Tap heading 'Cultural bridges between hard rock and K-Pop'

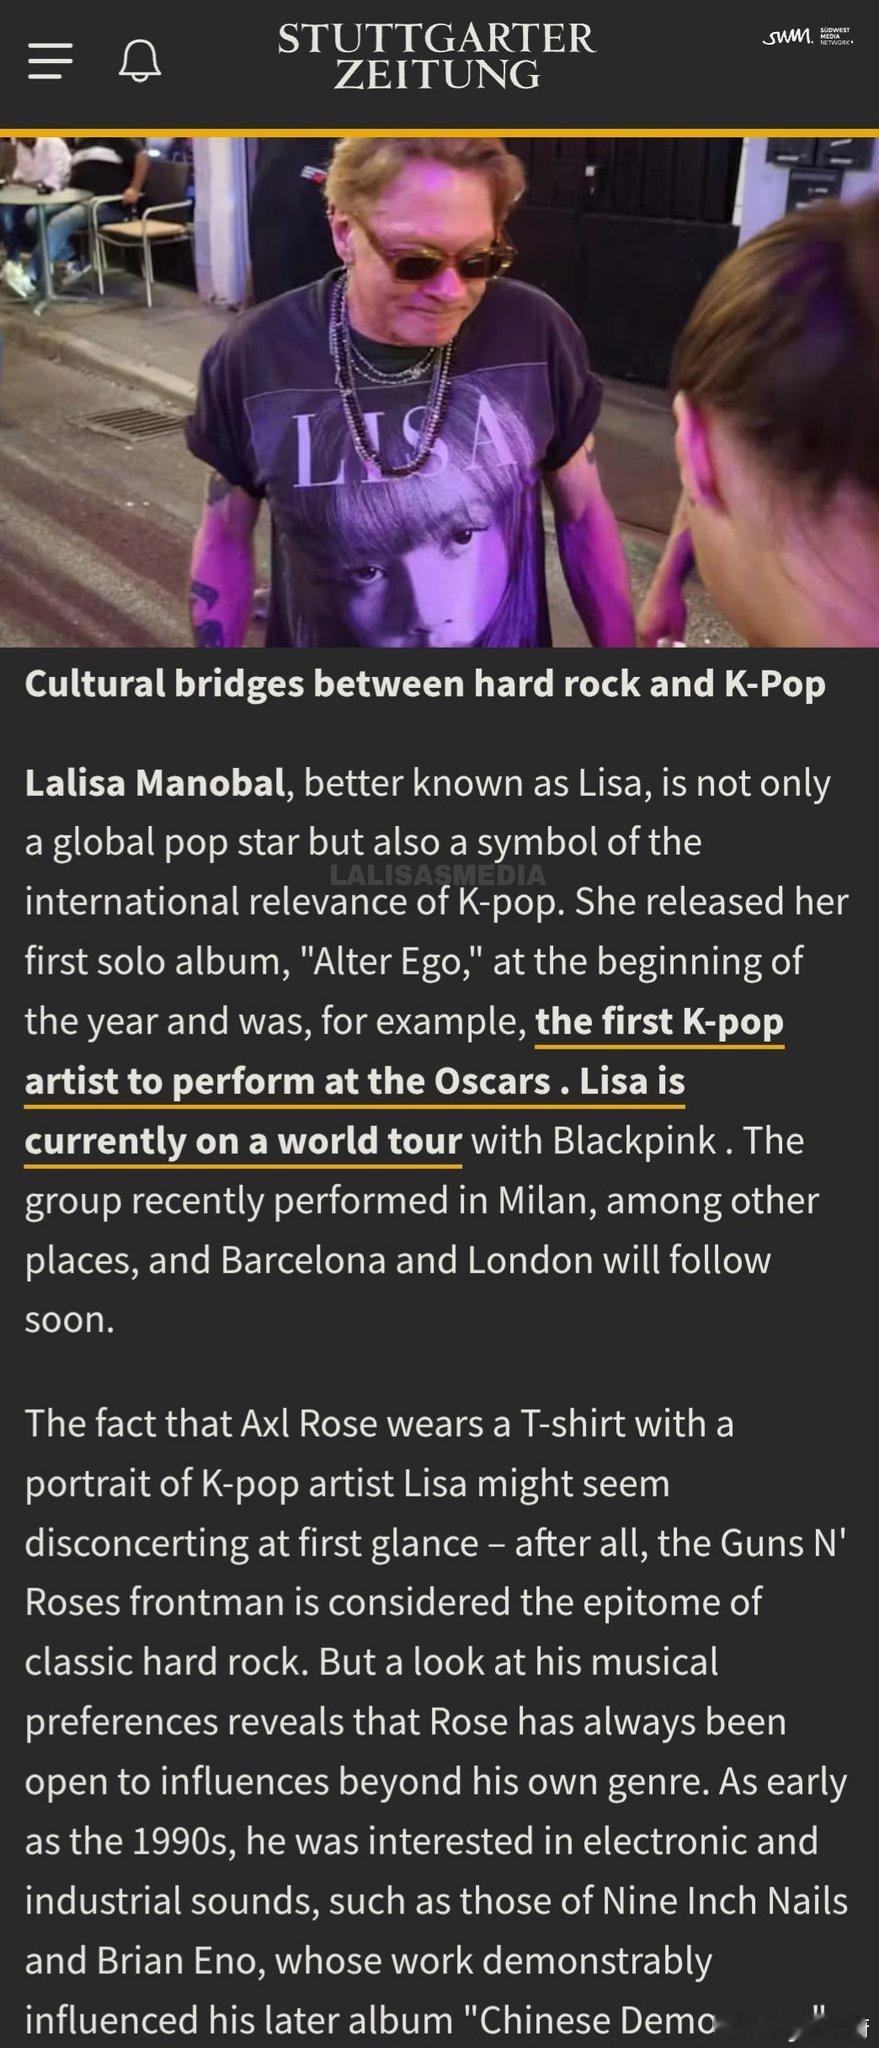[425, 684]
